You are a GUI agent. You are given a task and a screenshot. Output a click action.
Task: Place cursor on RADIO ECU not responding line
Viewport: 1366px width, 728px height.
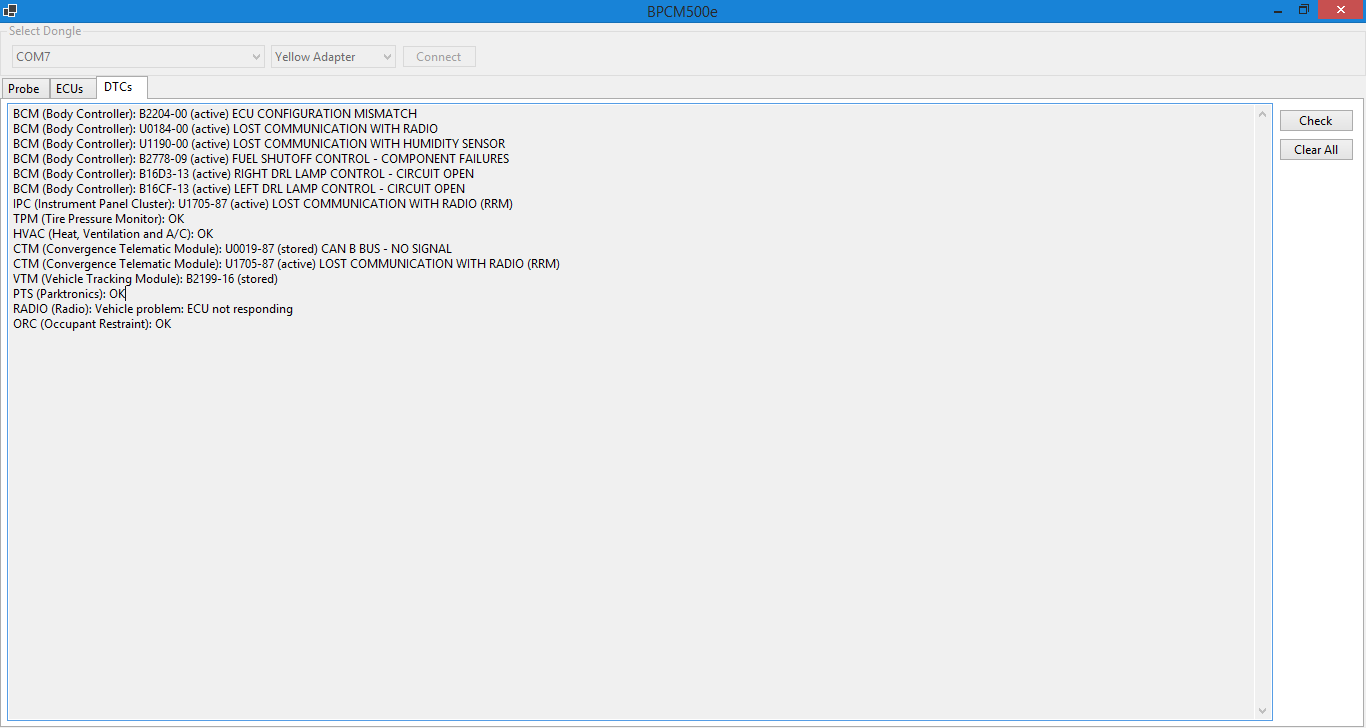coord(153,309)
